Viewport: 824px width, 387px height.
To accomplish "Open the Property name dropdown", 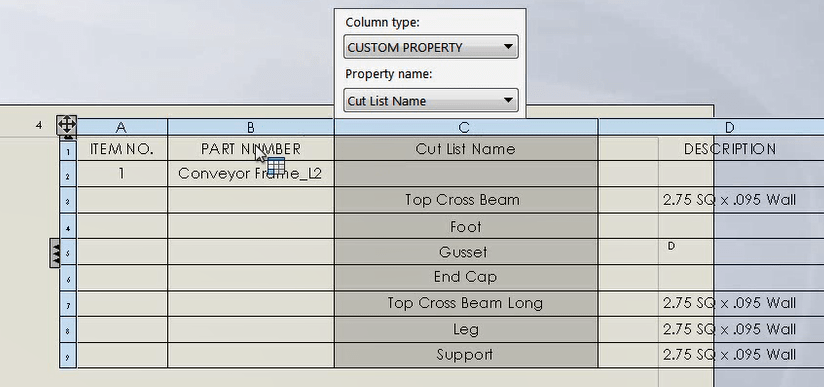I will pyautogui.click(x=431, y=100).
